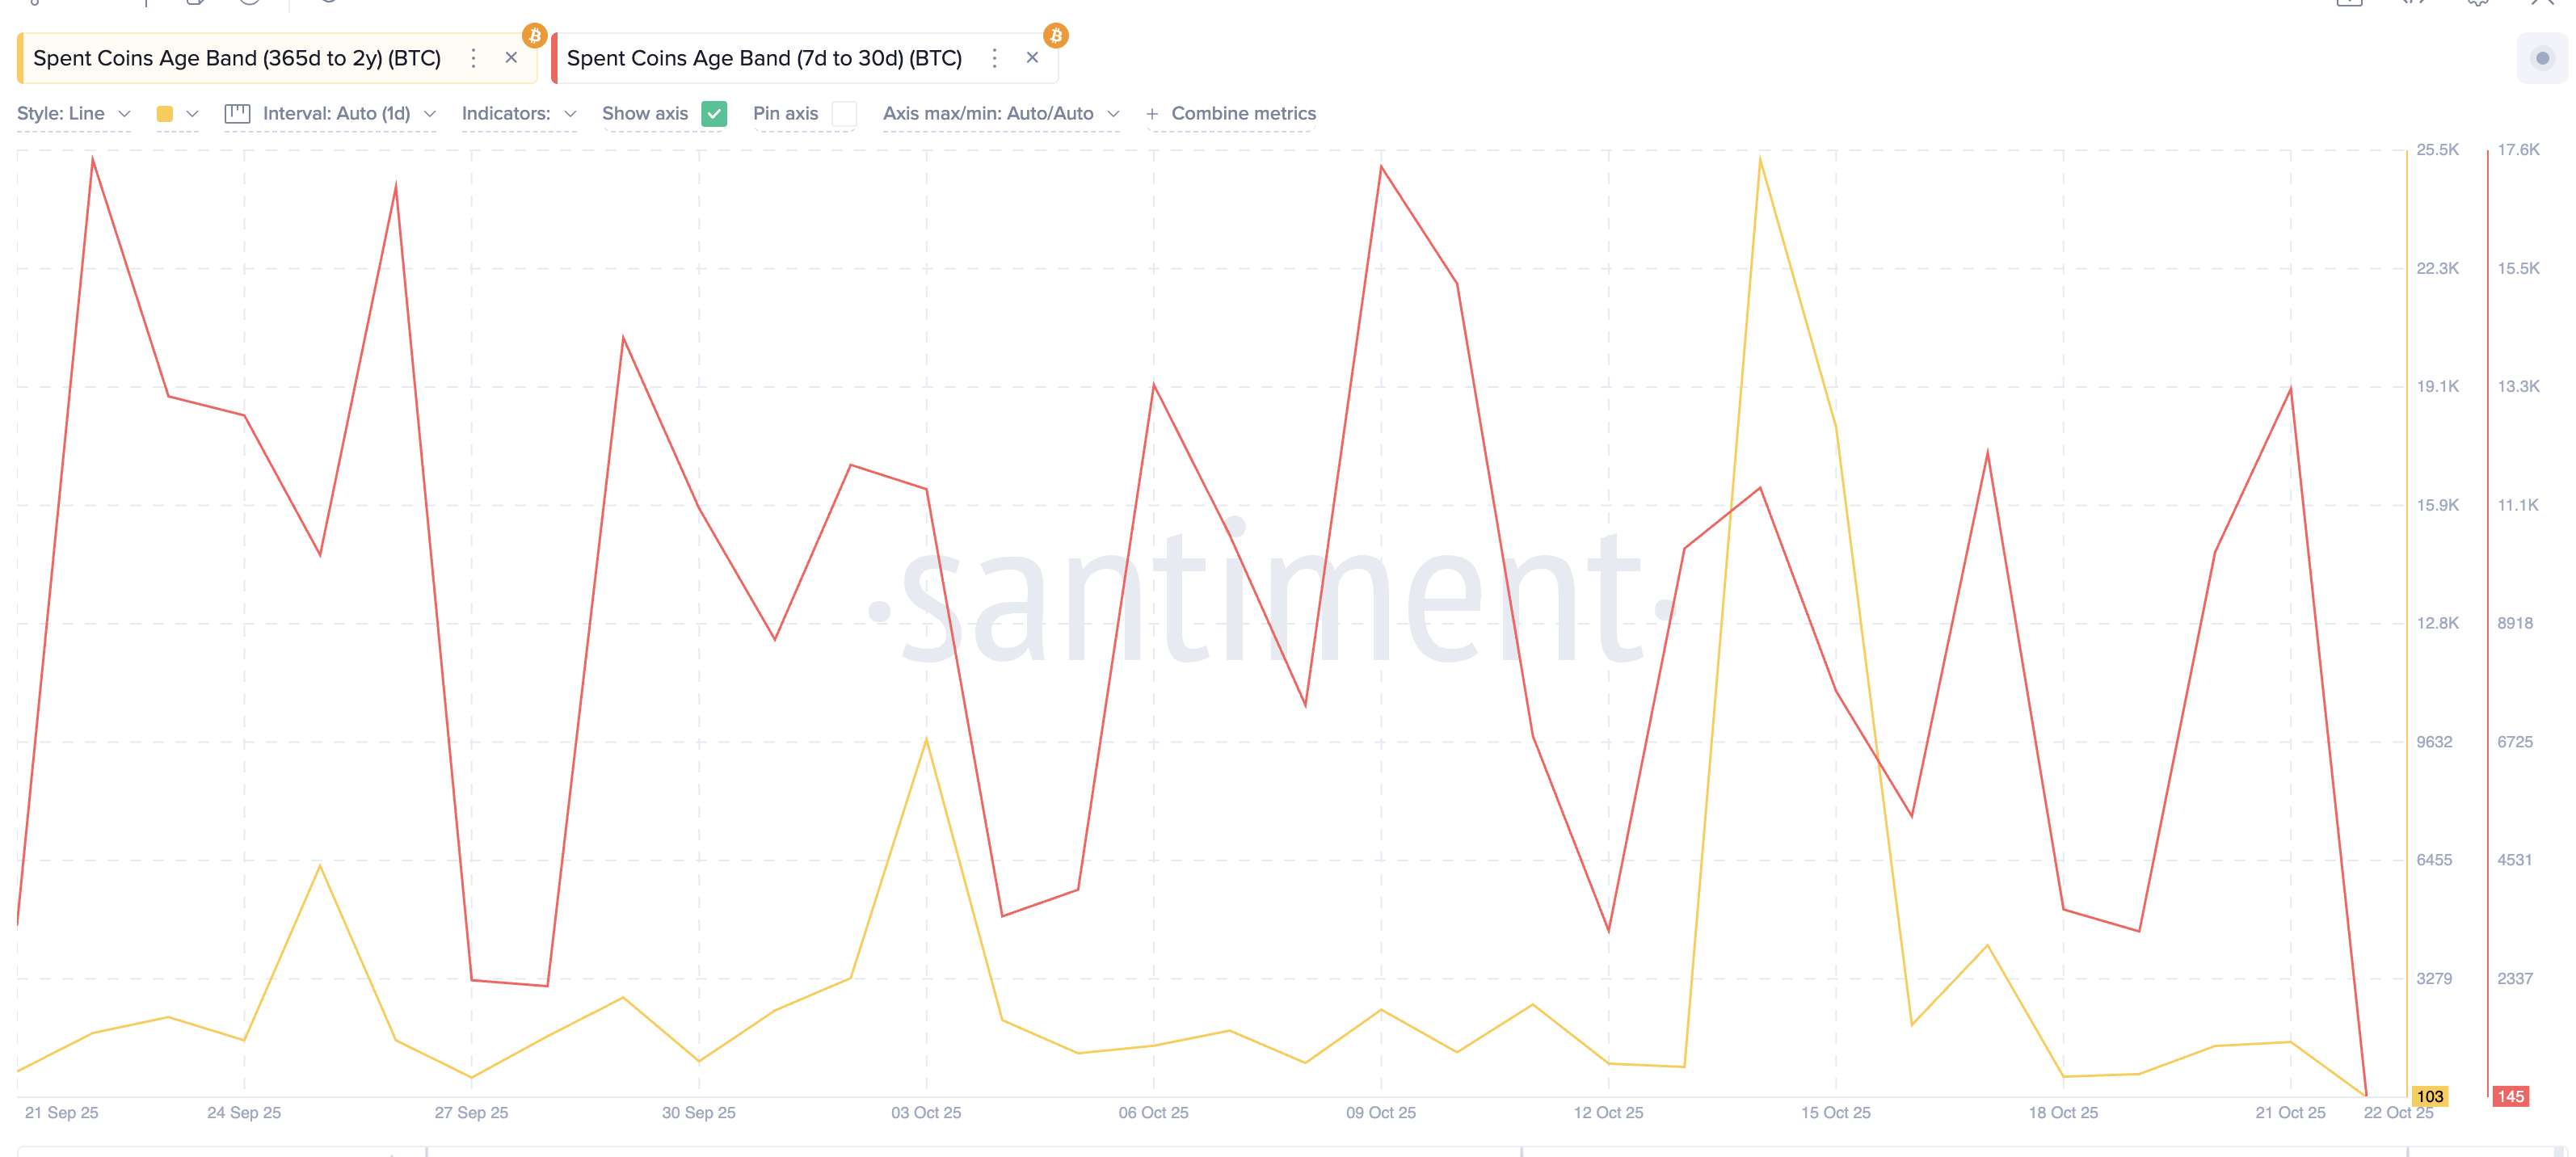
Task: Click the circular button at top right
Action: click(2541, 58)
